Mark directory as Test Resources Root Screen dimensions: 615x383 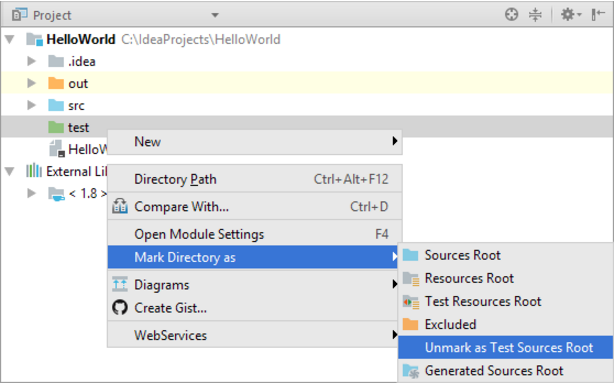506,301
